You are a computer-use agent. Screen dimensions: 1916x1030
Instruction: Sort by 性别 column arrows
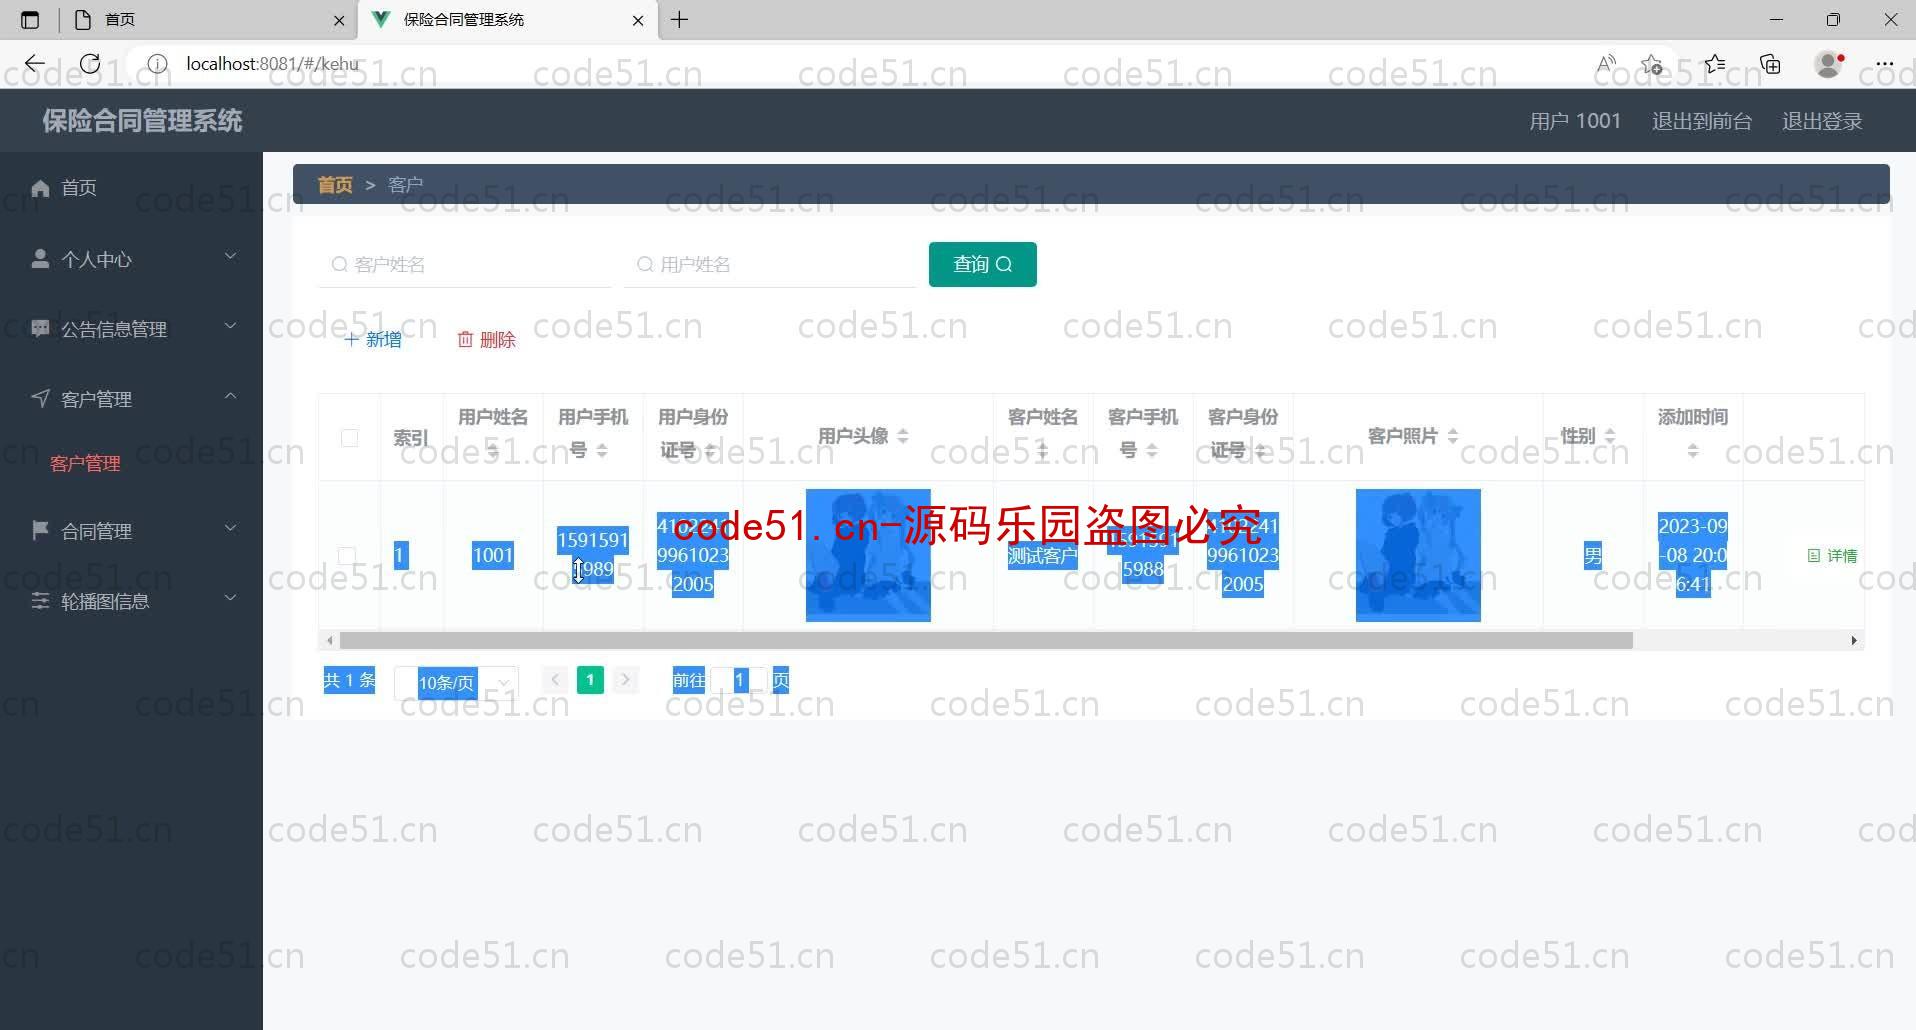(x=1610, y=436)
